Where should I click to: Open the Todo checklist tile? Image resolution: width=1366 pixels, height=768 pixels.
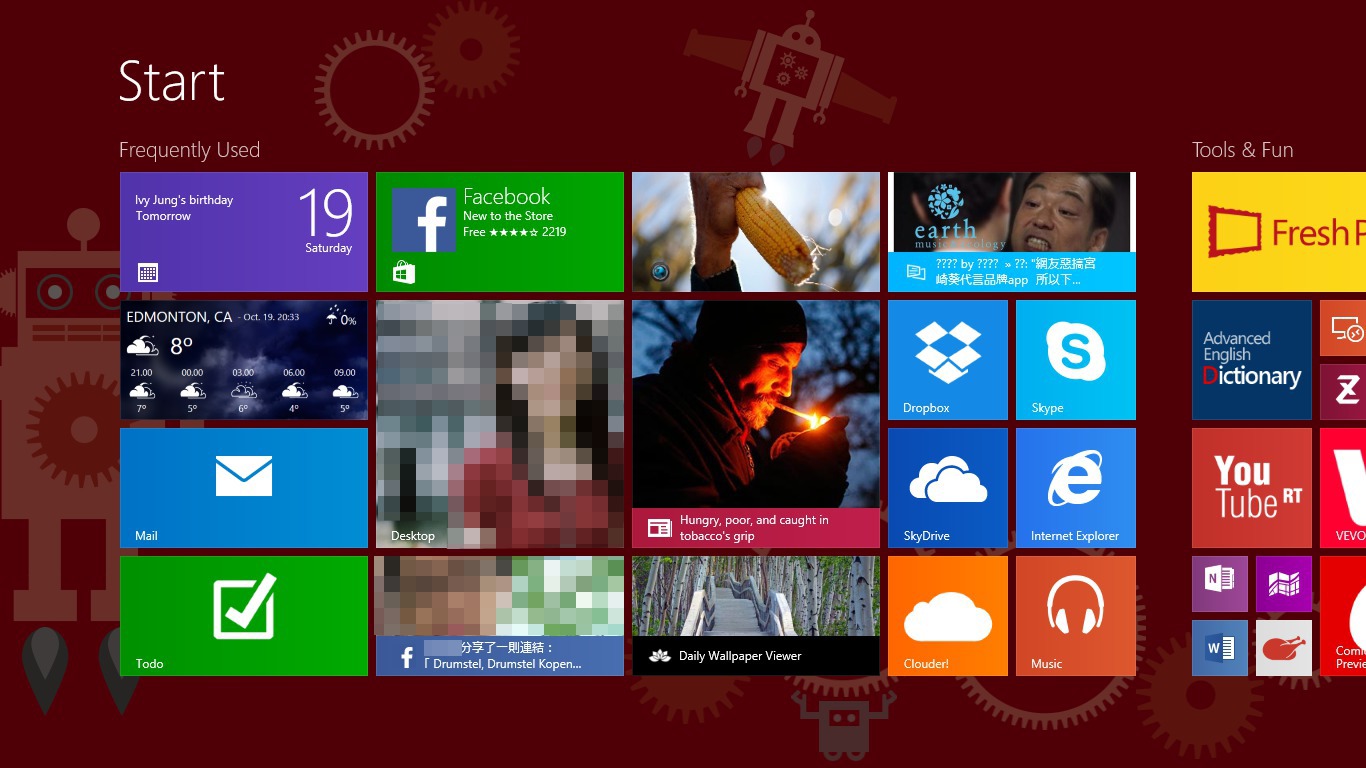pos(244,616)
